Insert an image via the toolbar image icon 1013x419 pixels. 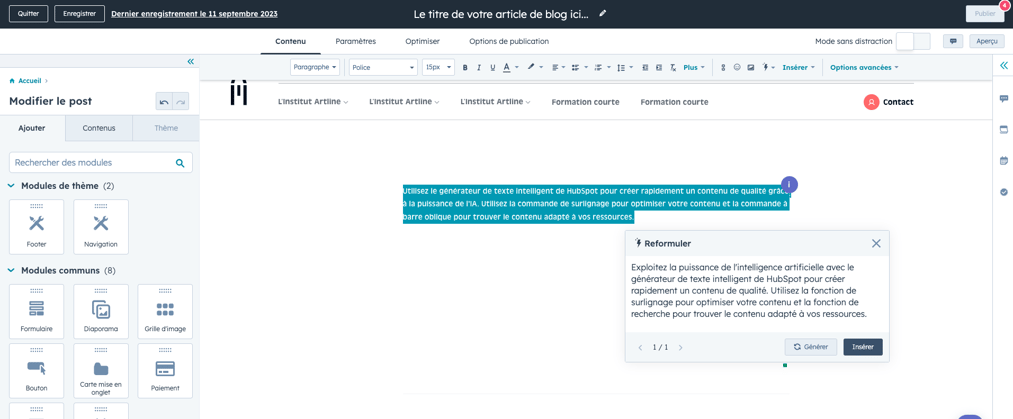pos(751,67)
